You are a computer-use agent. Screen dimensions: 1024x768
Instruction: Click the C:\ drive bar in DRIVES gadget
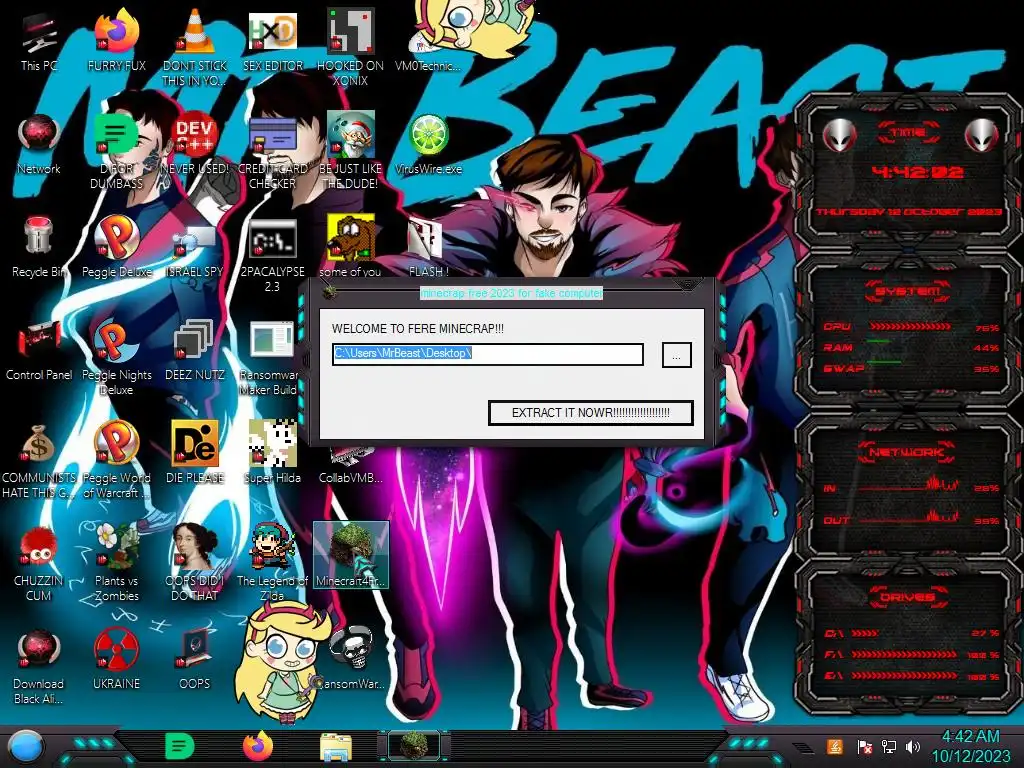click(865, 633)
